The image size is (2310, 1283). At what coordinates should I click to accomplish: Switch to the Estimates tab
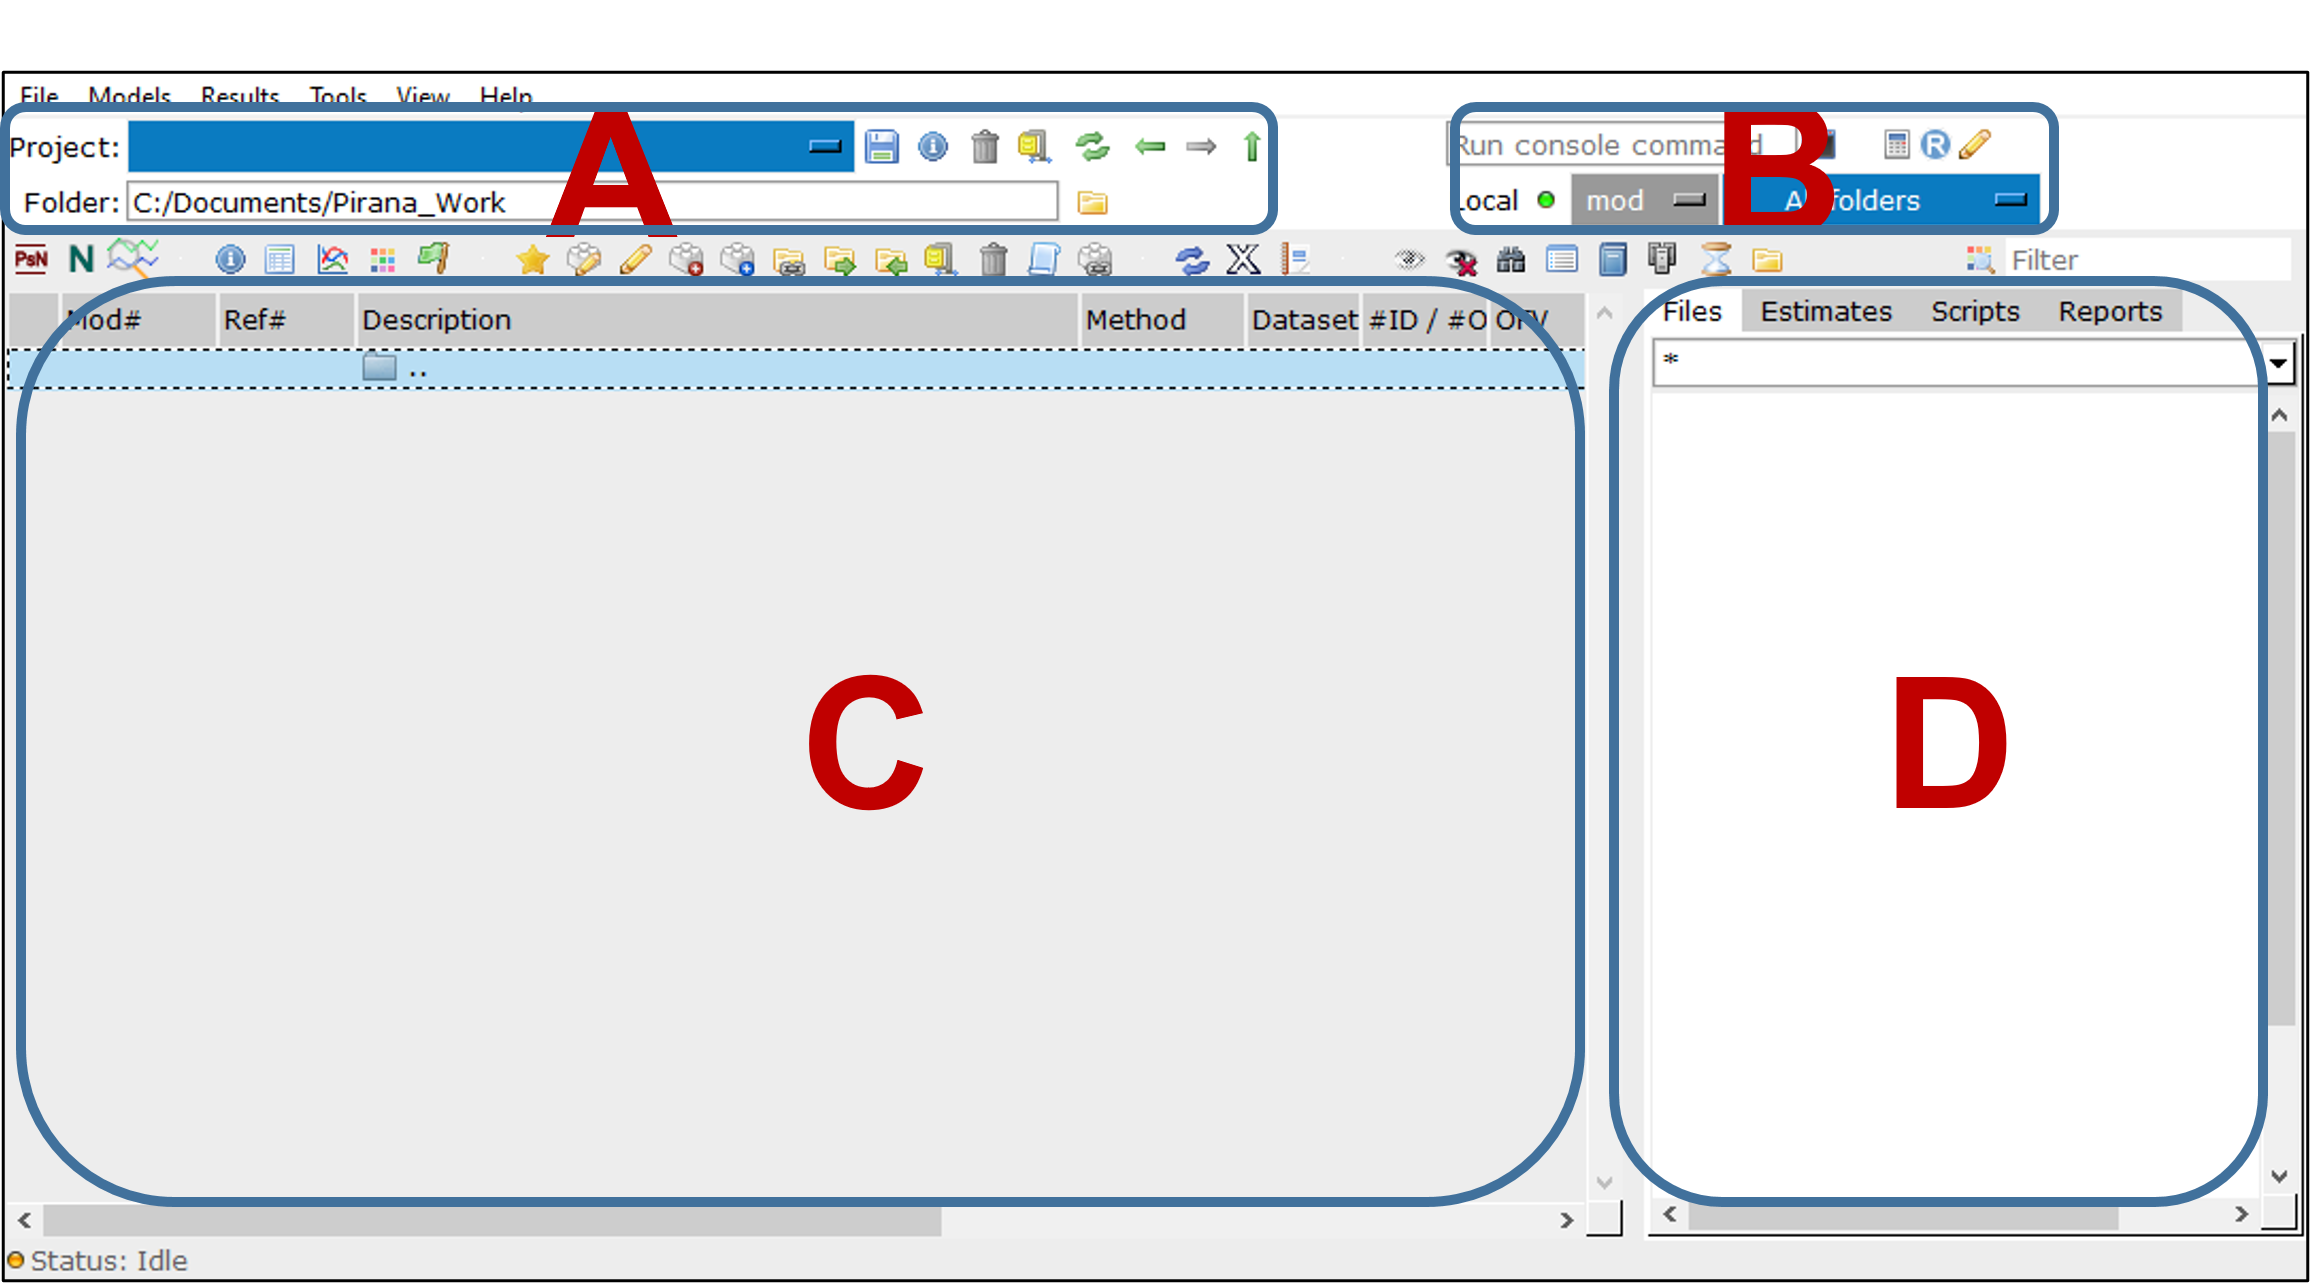1826,311
